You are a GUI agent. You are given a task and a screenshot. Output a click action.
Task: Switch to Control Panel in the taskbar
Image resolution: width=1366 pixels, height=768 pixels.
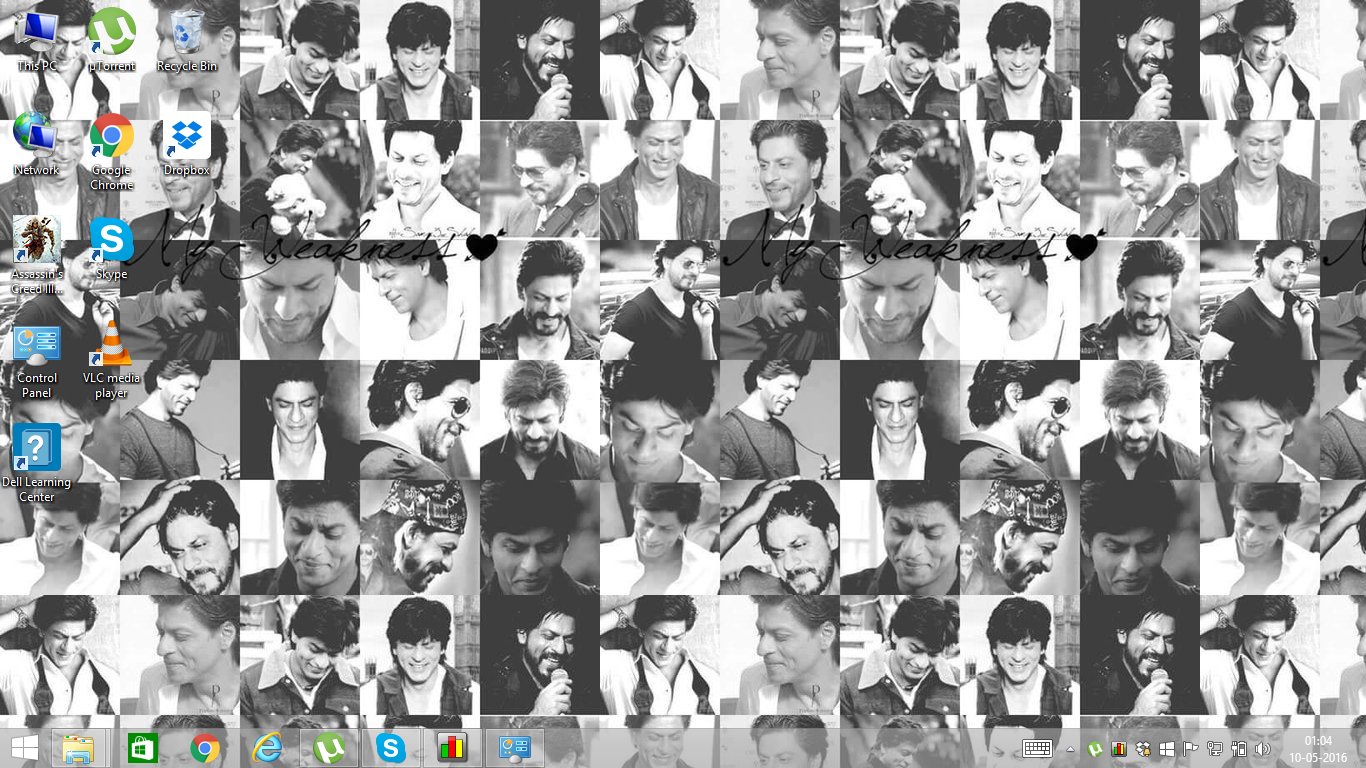pos(515,748)
